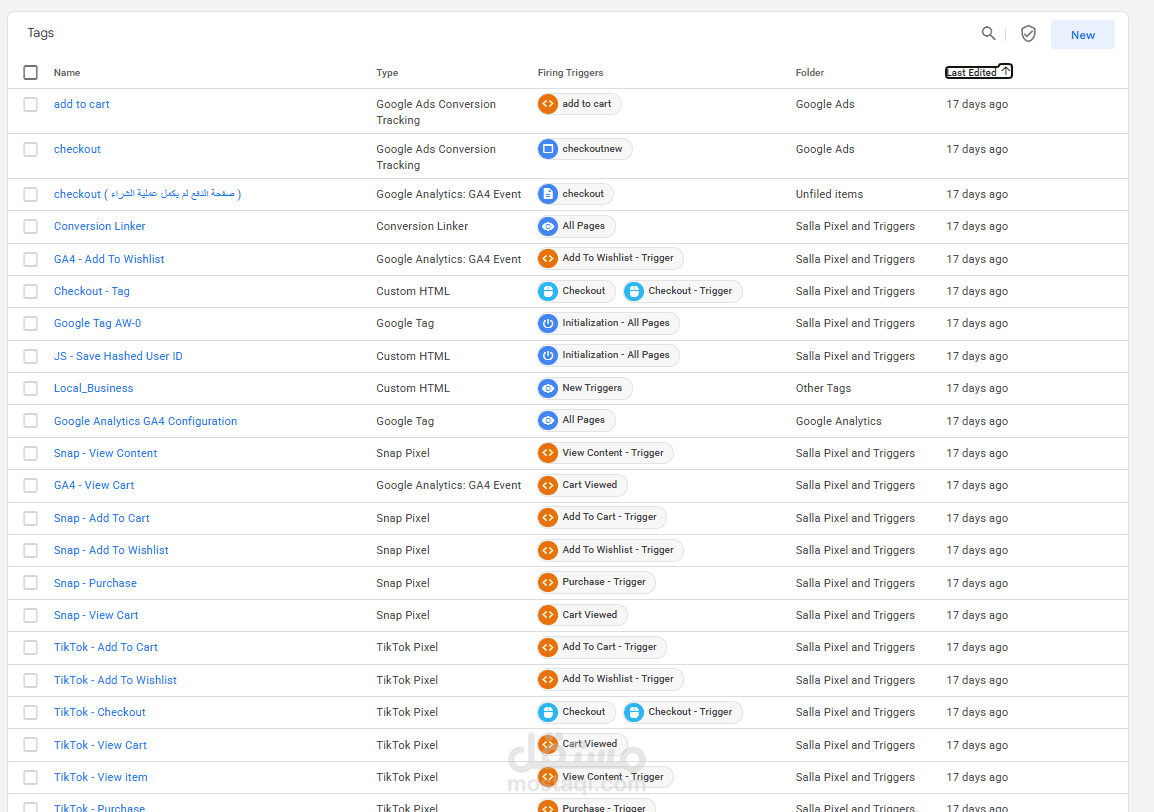Click the New Triggers eye icon
The width and height of the screenshot is (1154, 812).
point(548,388)
